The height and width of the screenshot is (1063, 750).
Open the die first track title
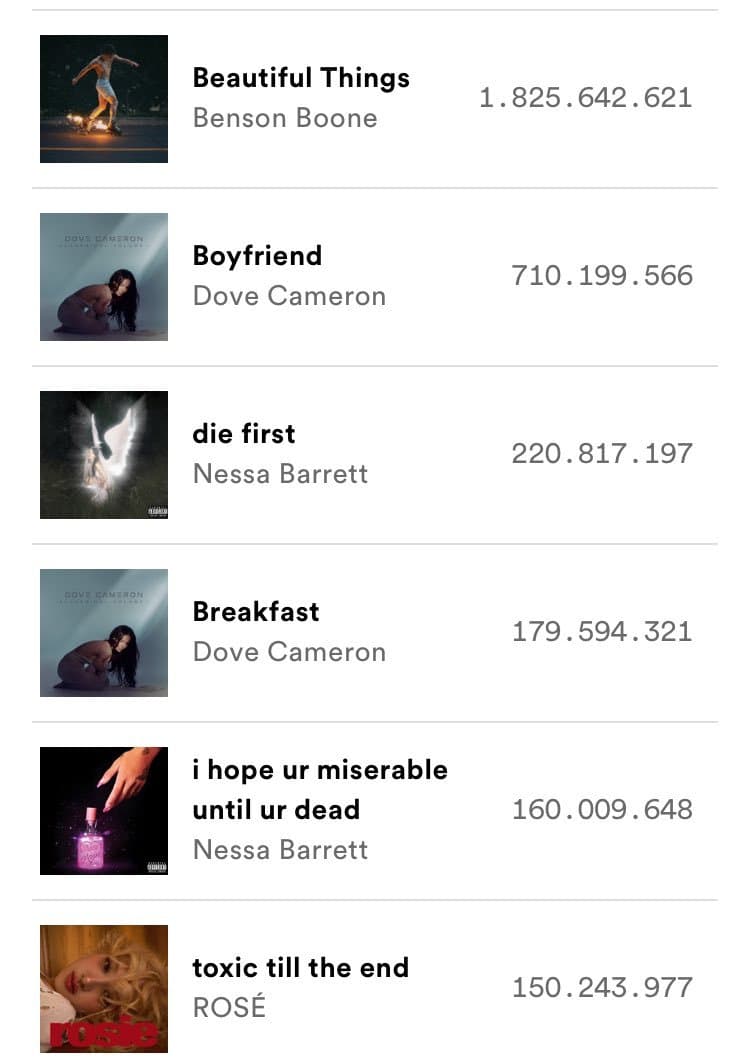click(x=244, y=434)
